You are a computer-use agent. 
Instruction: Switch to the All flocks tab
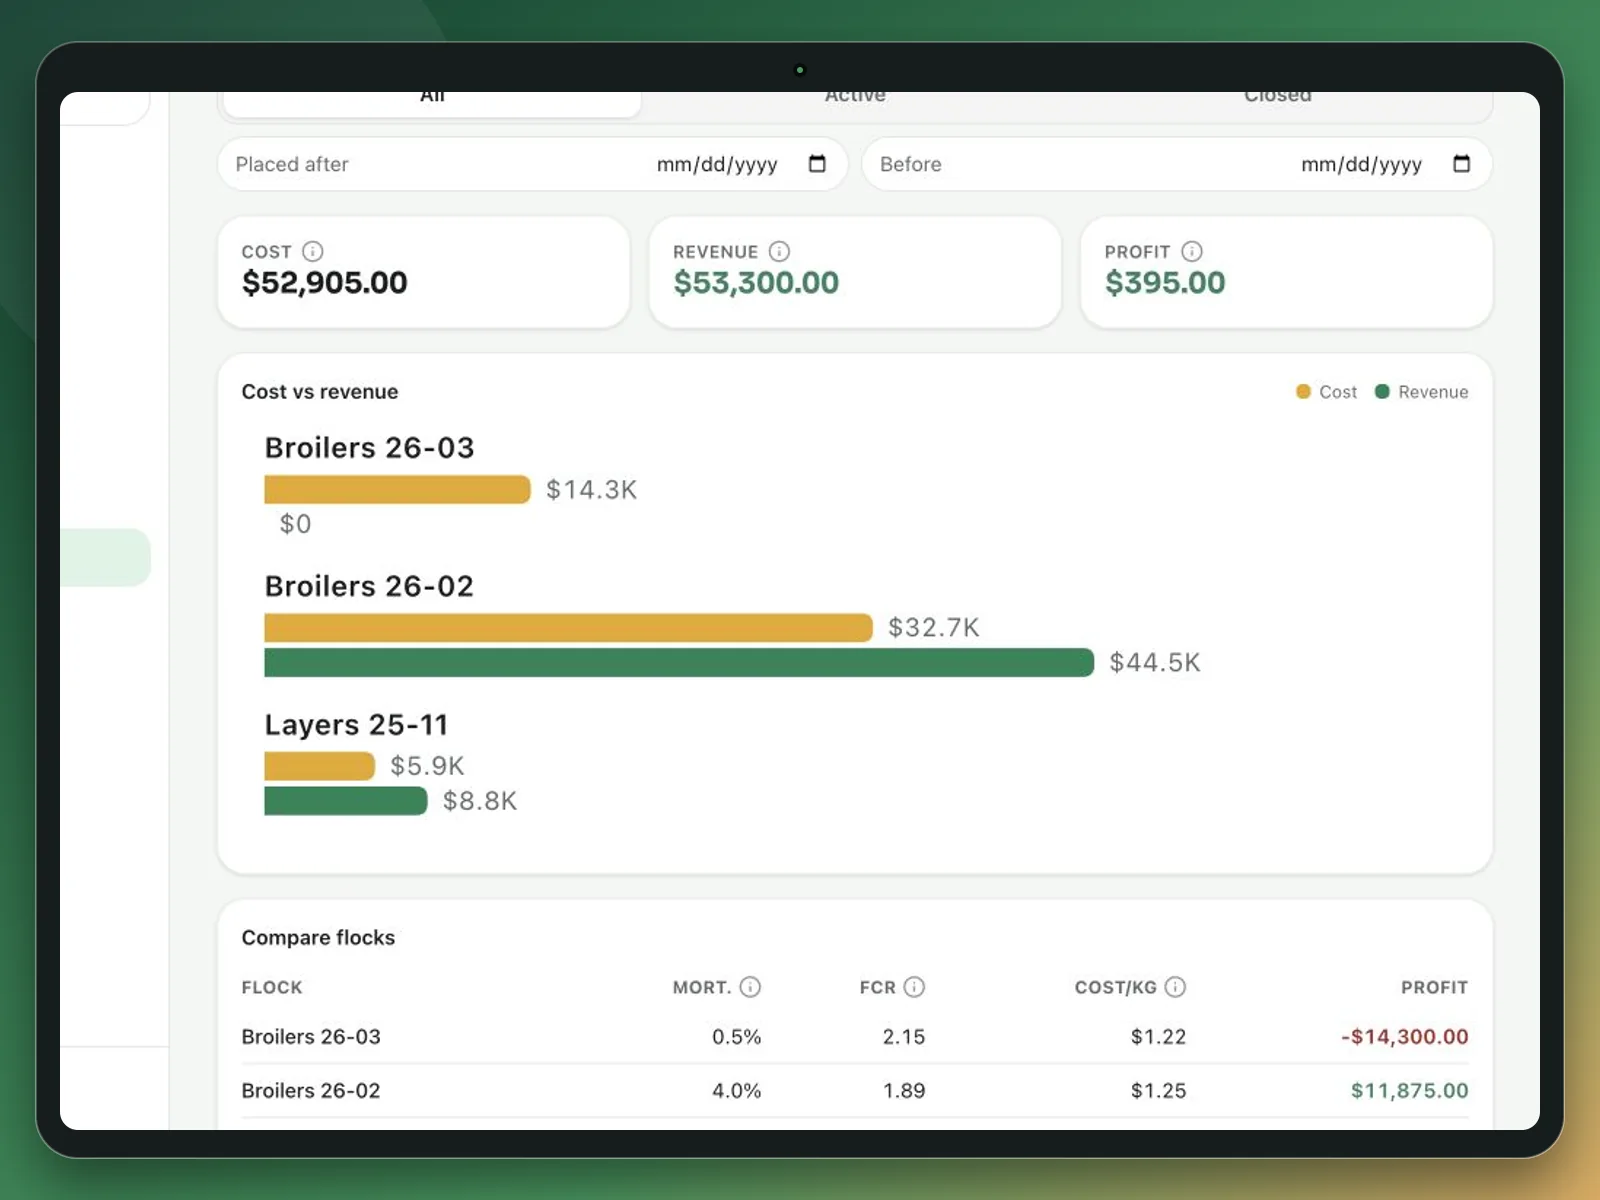click(x=432, y=102)
